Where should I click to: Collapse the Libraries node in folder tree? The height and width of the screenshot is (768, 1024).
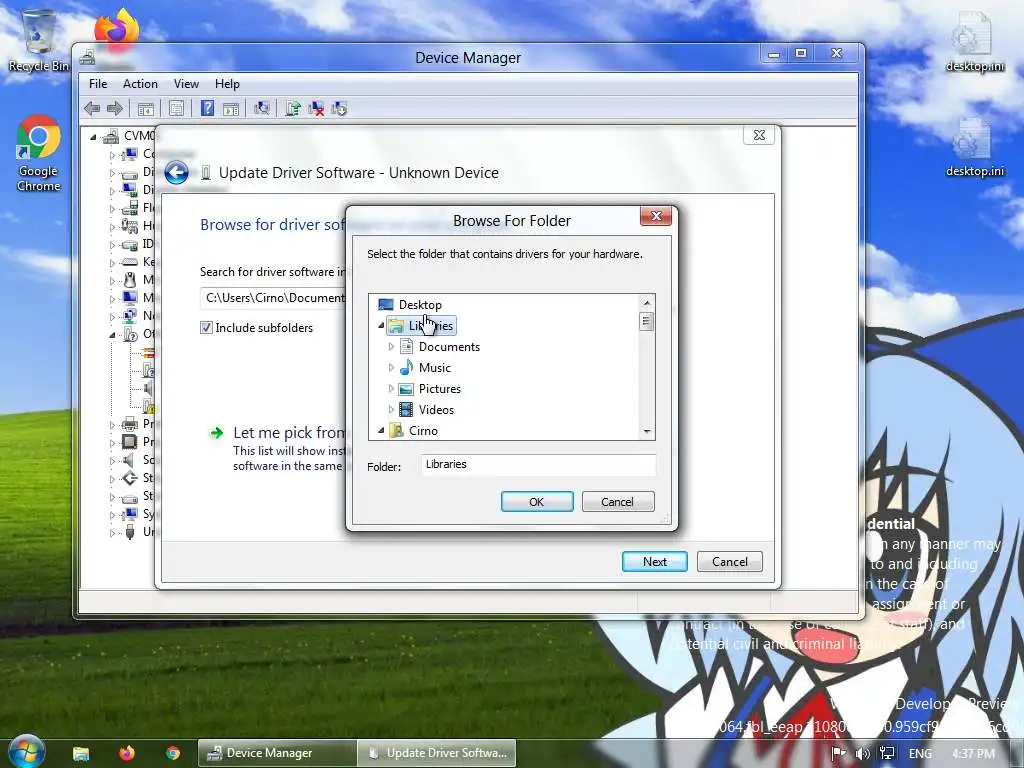pos(381,325)
